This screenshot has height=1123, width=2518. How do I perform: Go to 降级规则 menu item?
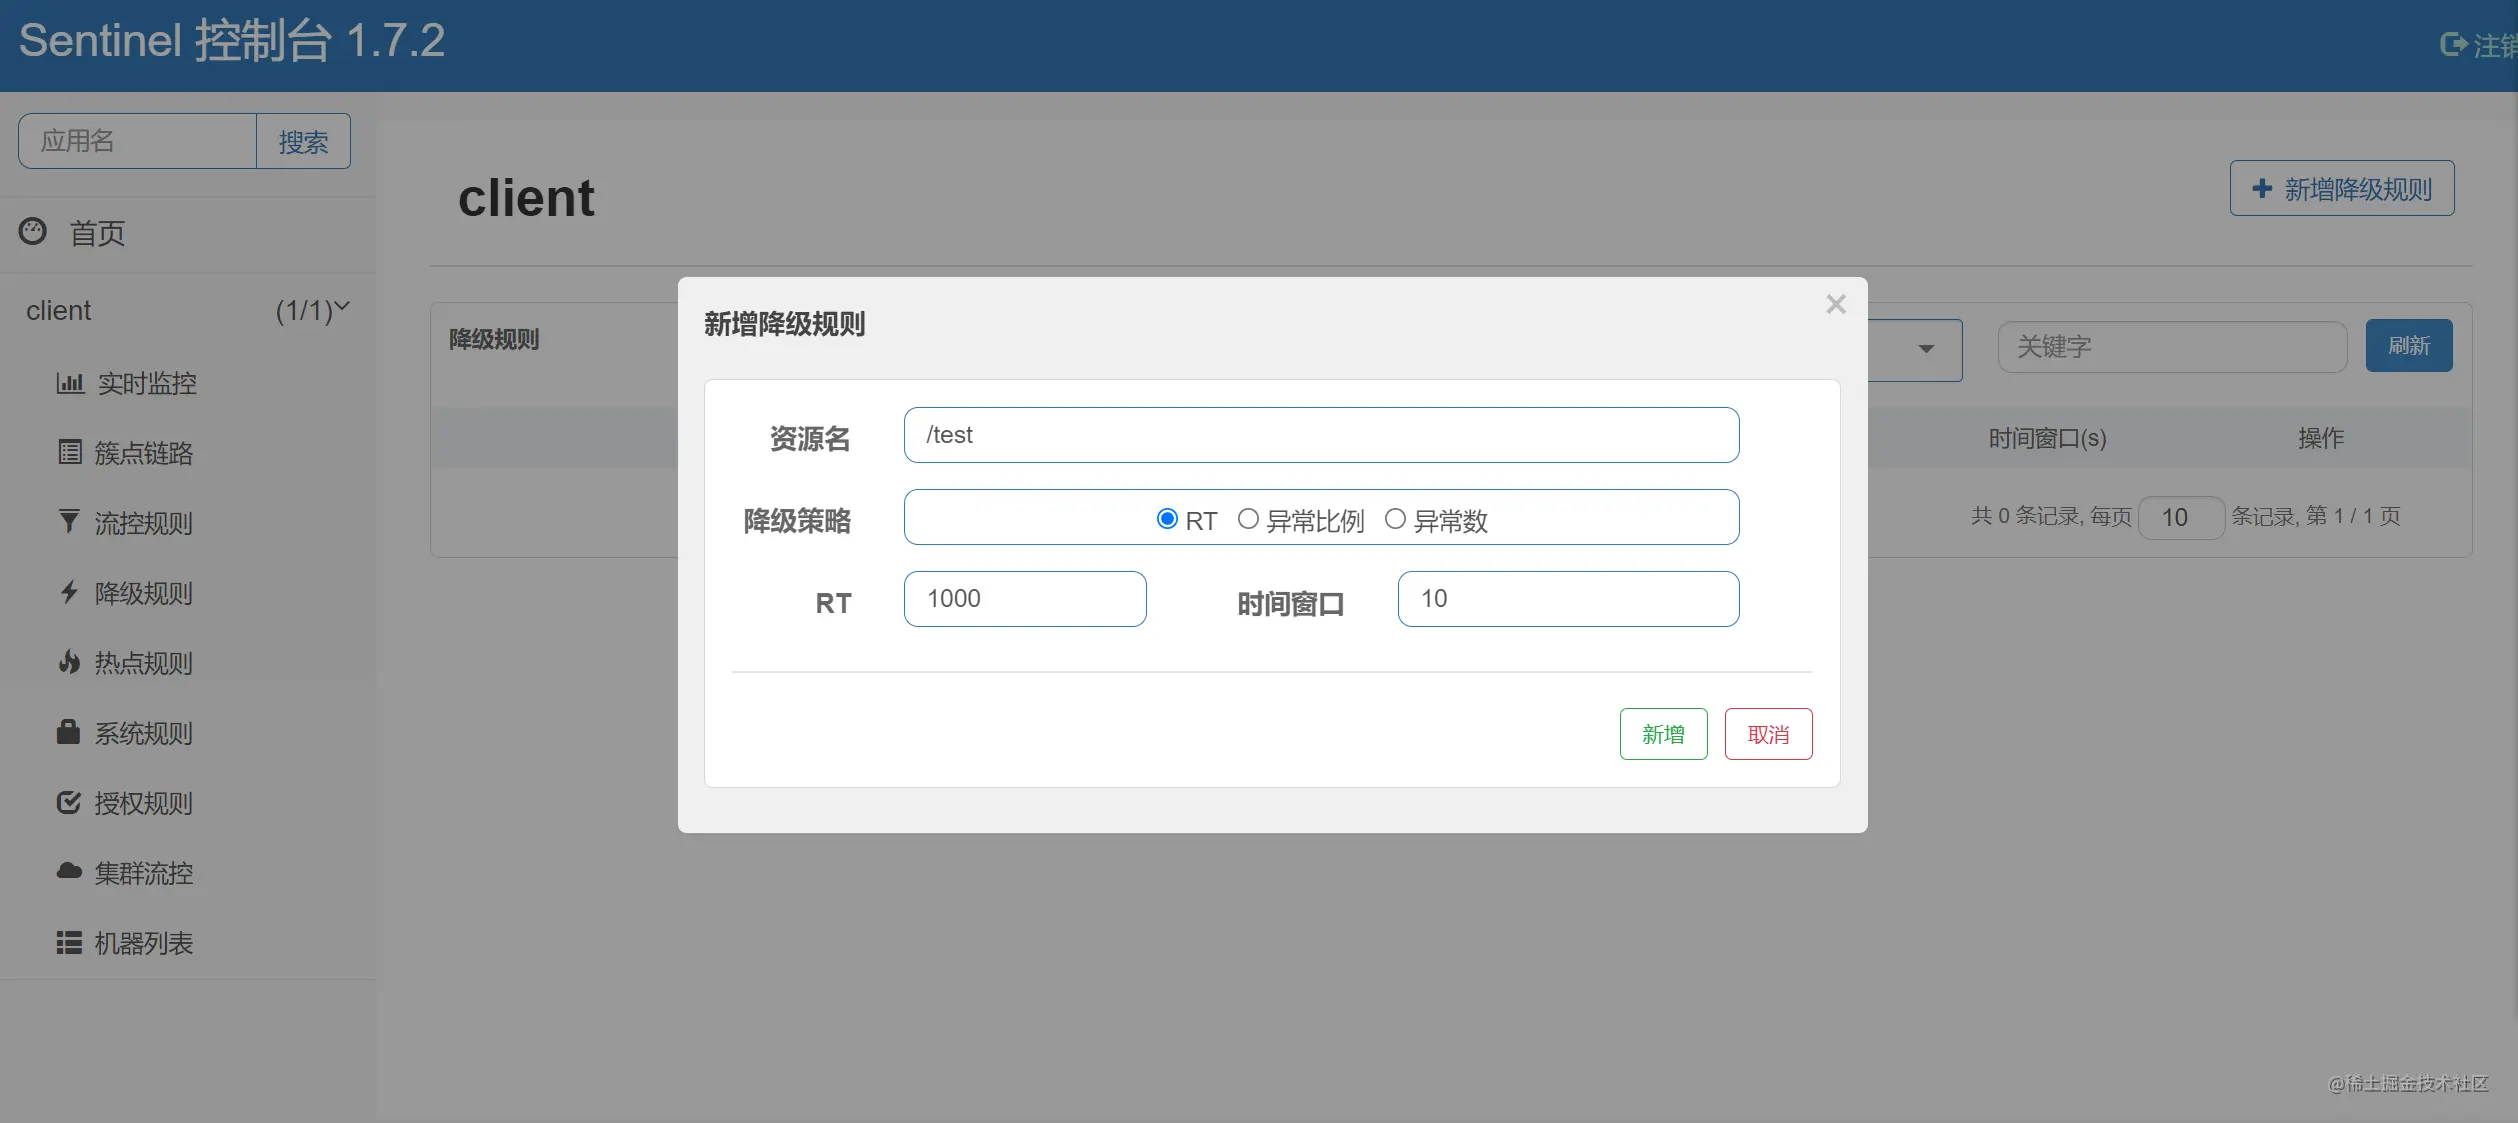pyautogui.click(x=144, y=593)
